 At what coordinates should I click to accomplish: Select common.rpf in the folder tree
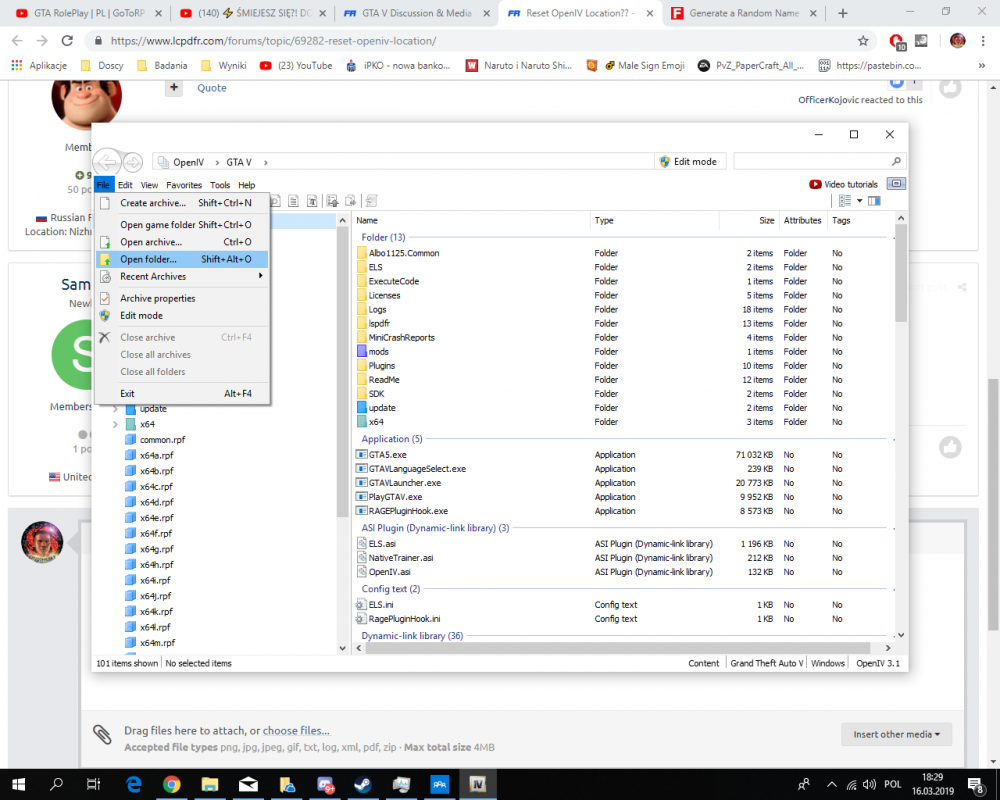click(x=162, y=440)
